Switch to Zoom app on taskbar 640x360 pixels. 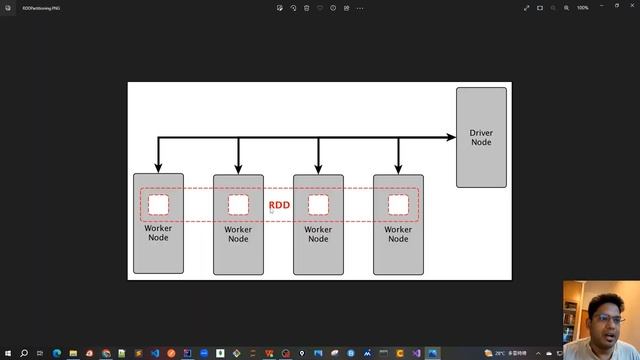point(204,353)
